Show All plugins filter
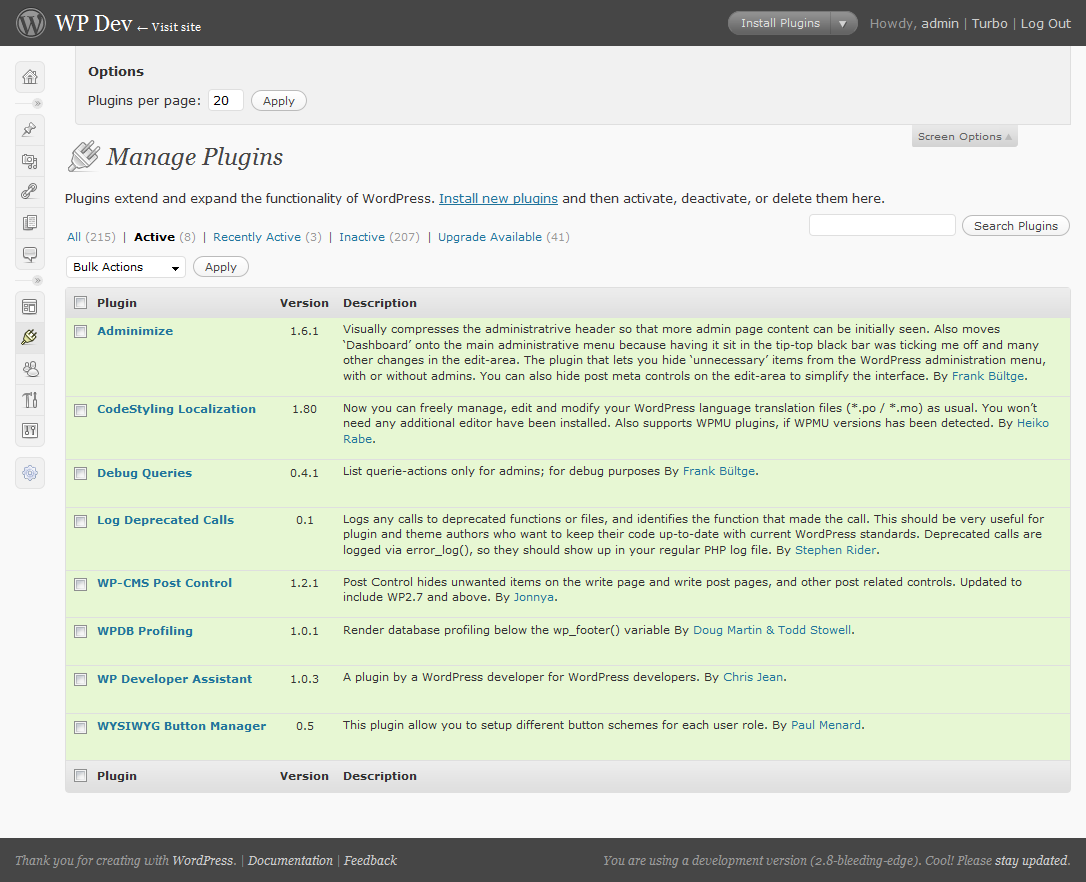The image size is (1086, 882). coord(74,237)
